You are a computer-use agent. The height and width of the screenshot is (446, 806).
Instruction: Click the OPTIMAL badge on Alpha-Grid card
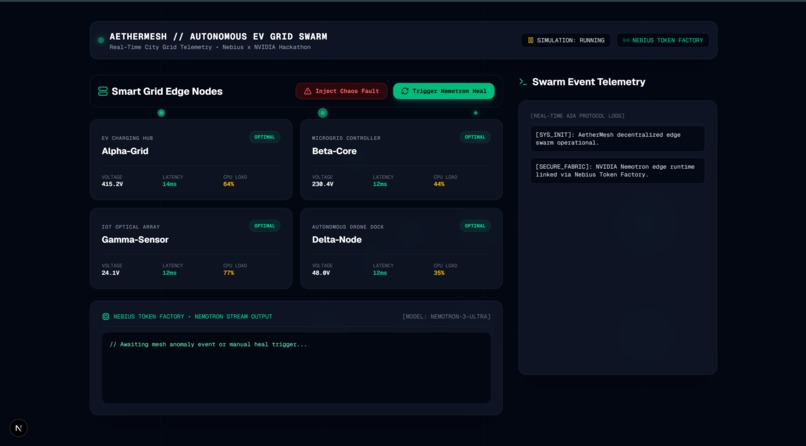point(265,137)
